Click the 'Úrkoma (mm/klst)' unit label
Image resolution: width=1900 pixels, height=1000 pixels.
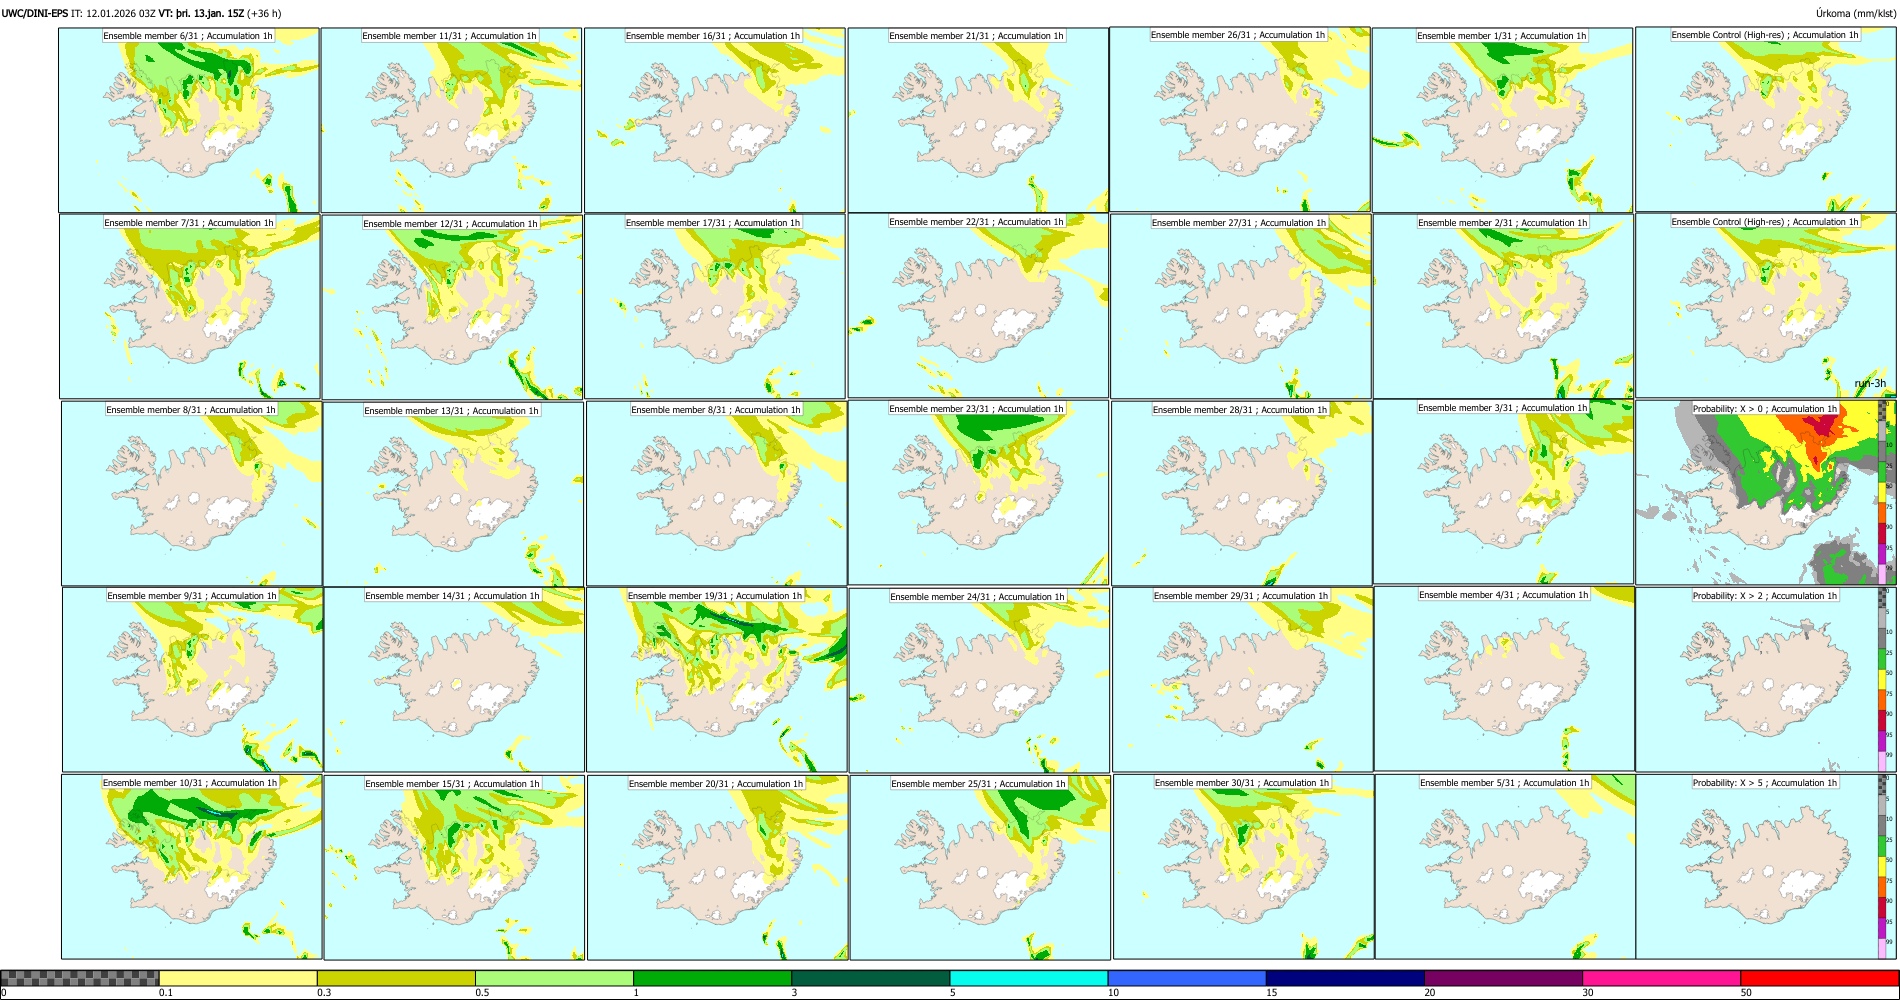1855,13
